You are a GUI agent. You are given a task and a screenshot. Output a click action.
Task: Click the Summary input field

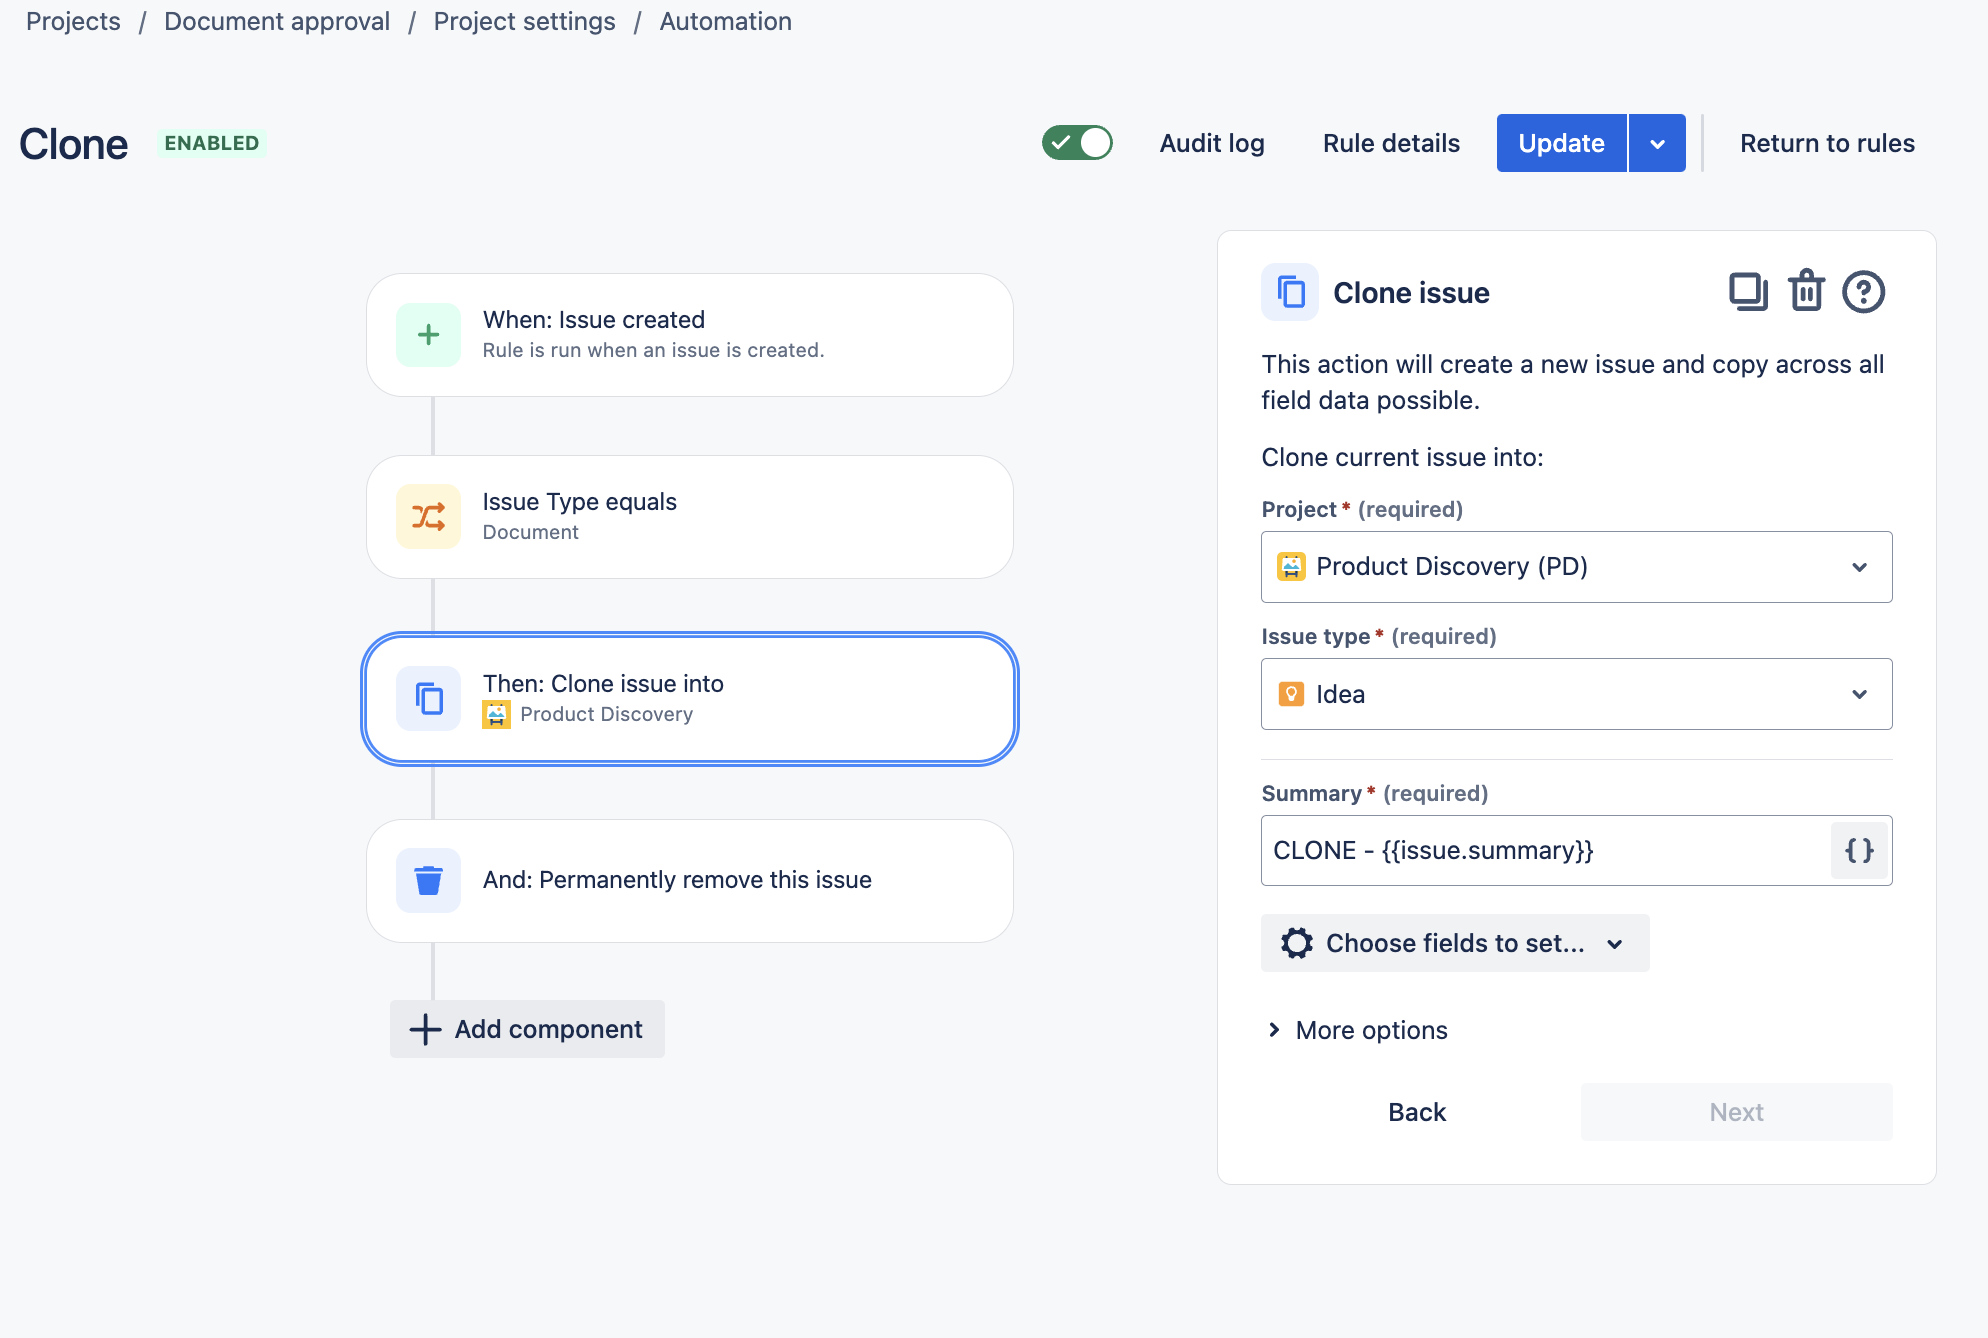1545,851
